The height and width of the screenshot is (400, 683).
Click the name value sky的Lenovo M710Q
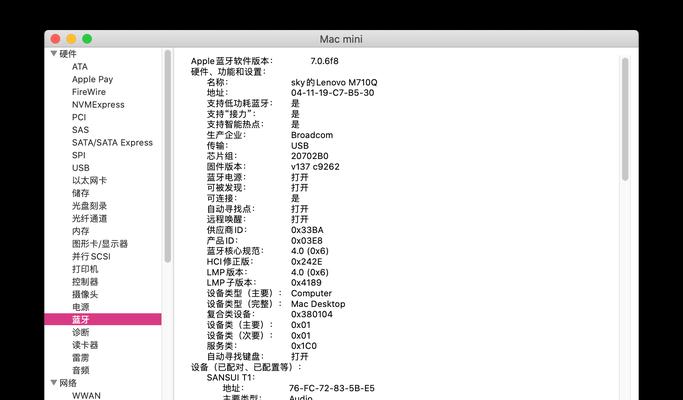click(334, 82)
